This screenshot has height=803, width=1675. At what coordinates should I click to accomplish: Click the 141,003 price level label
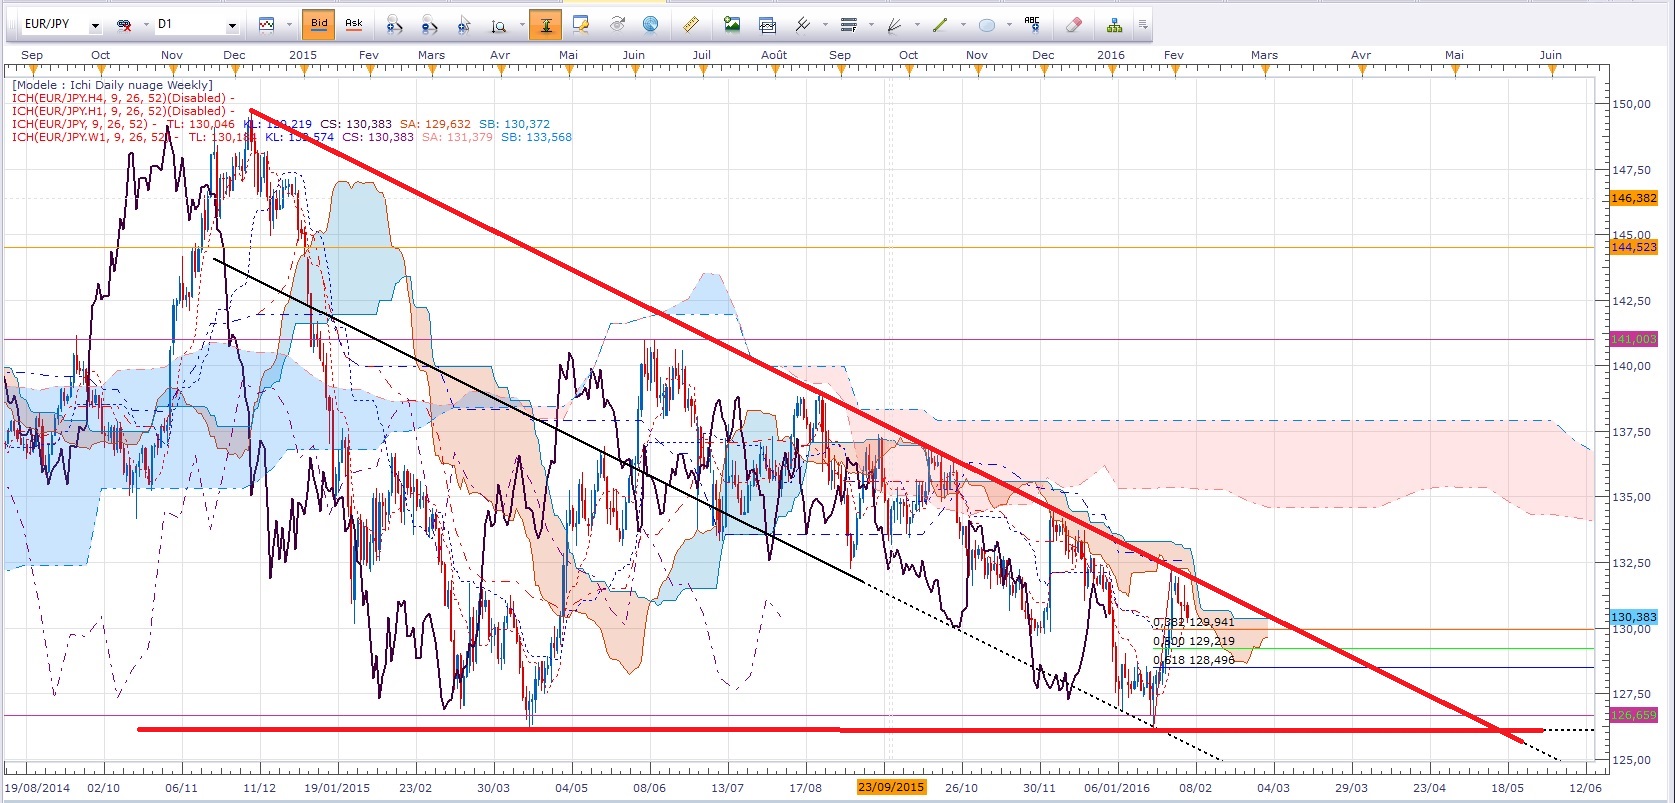tap(1634, 339)
